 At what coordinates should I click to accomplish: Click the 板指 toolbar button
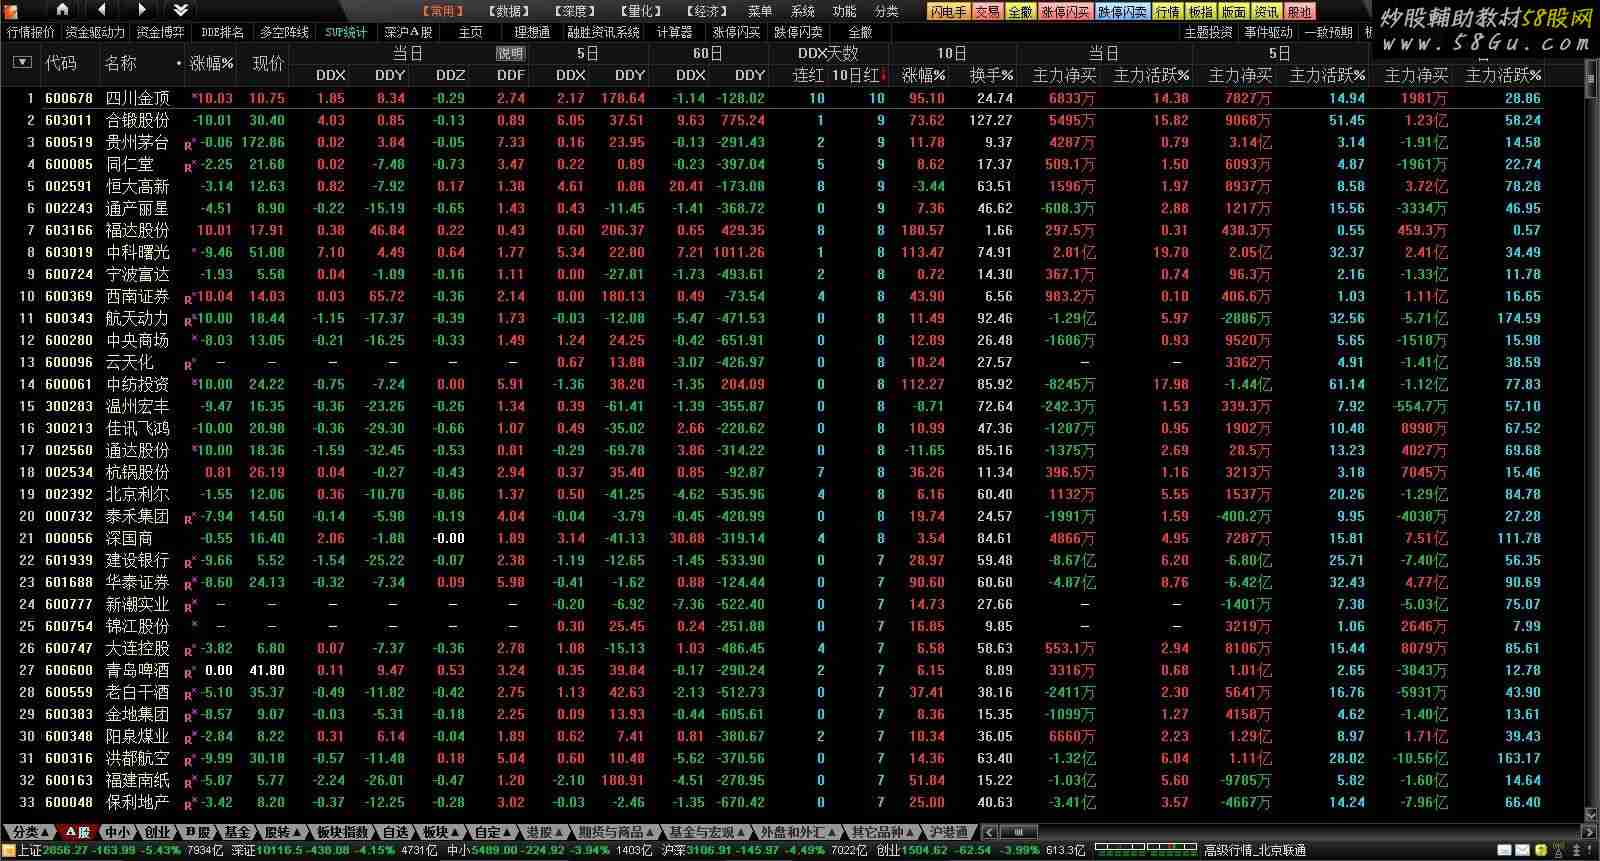pos(1201,12)
